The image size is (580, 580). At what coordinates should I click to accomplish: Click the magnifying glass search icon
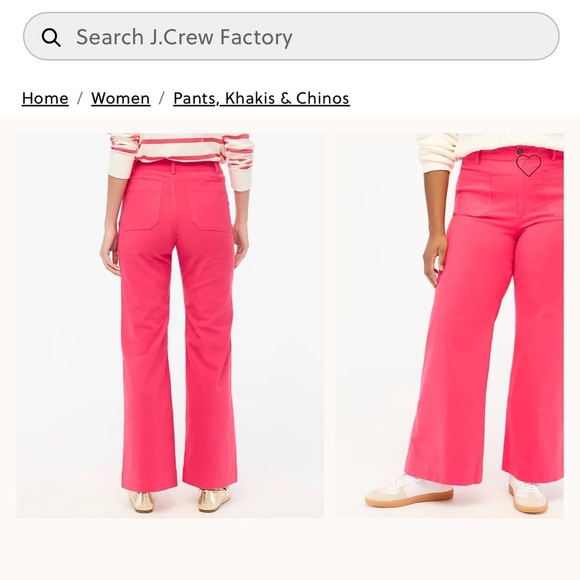pos(51,37)
